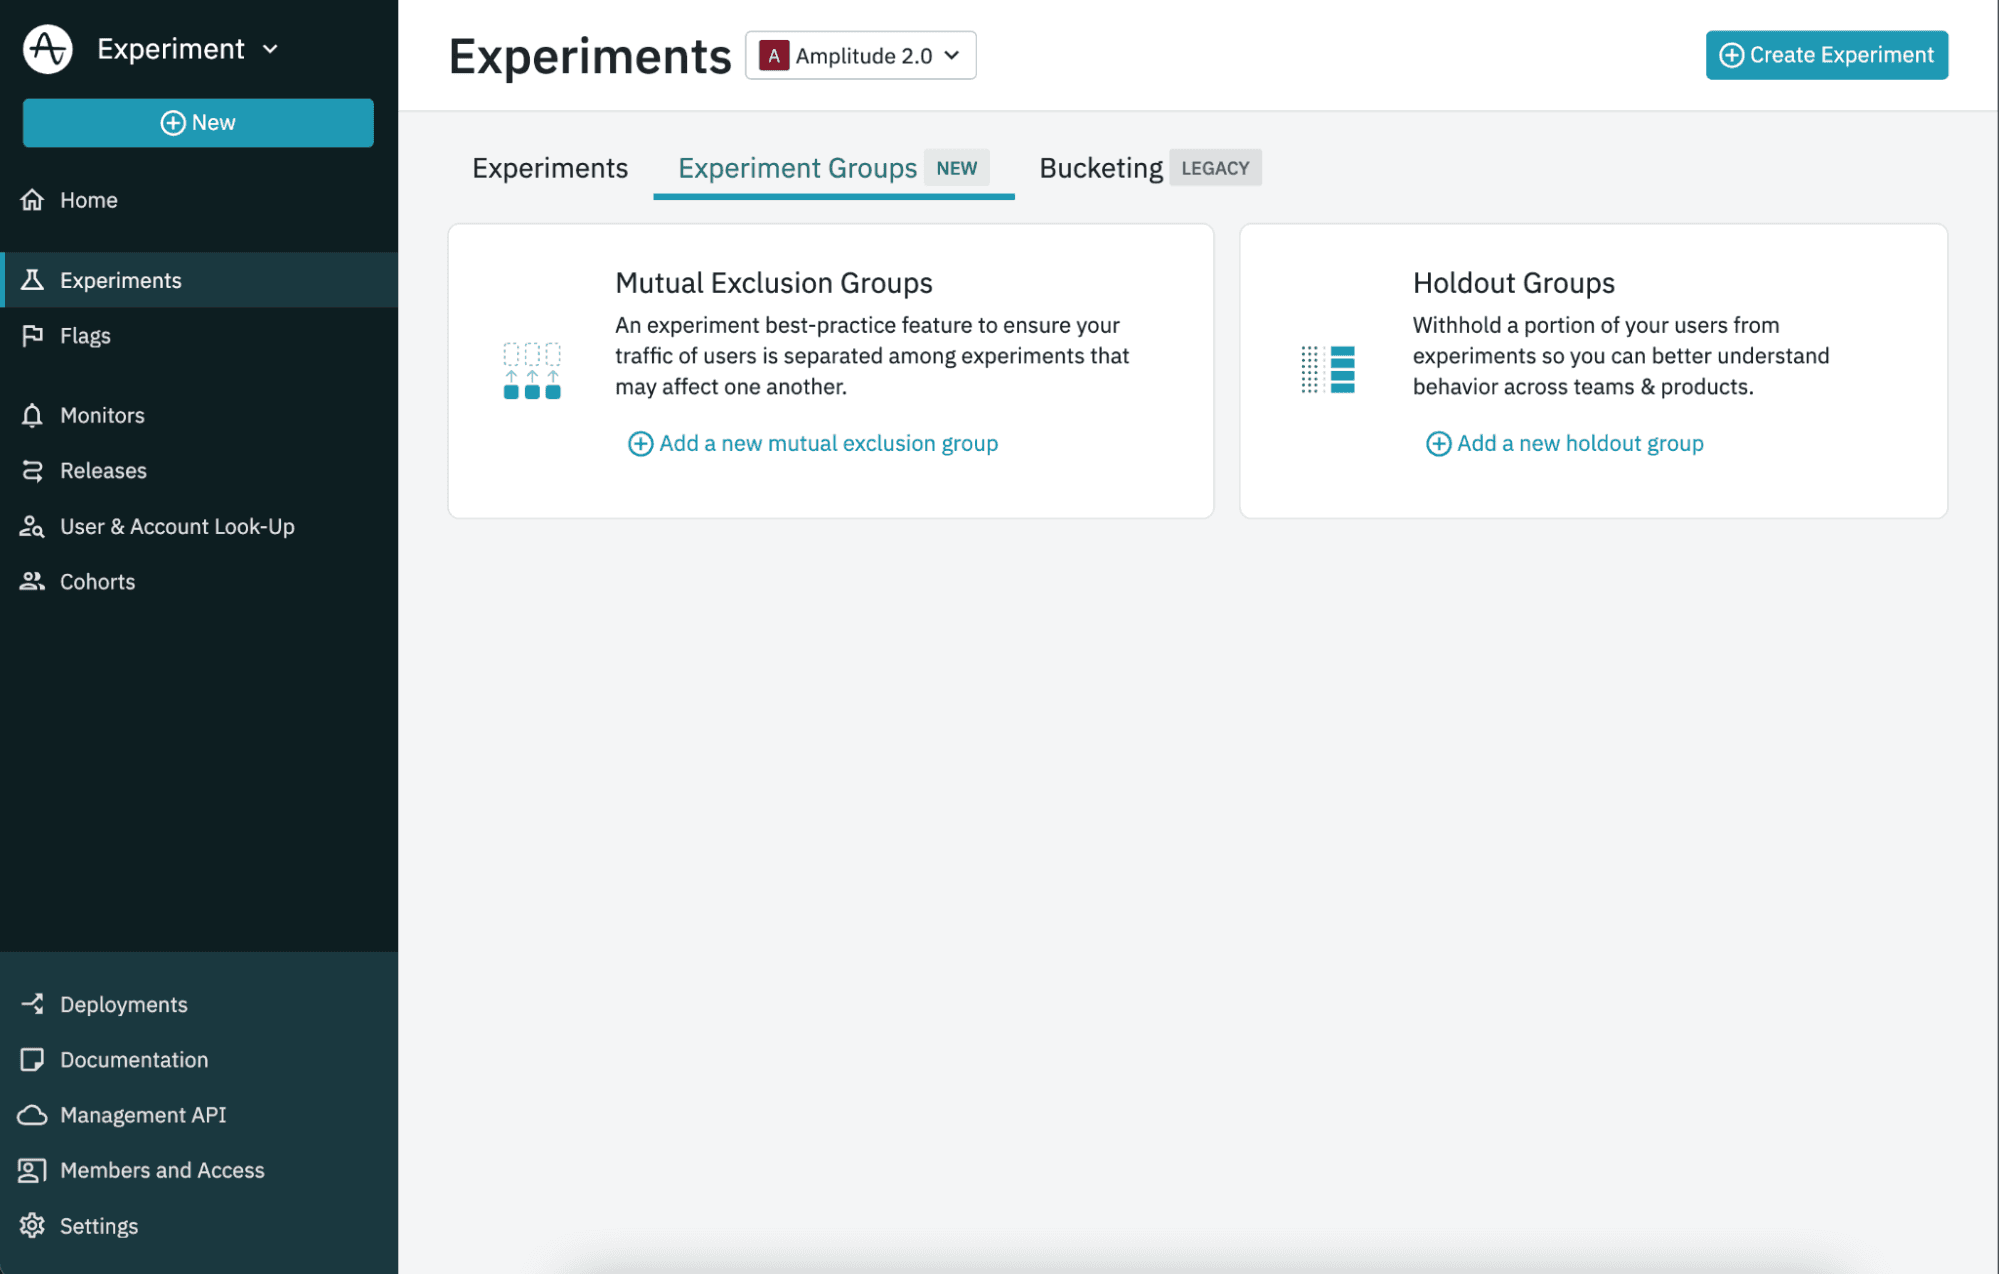Click the Create Experiment button
The width and height of the screenshot is (1999, 1274).
point(1826,55)
